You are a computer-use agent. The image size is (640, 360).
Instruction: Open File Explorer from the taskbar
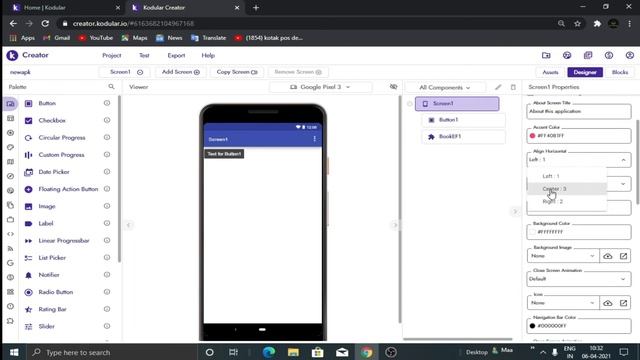293,352
